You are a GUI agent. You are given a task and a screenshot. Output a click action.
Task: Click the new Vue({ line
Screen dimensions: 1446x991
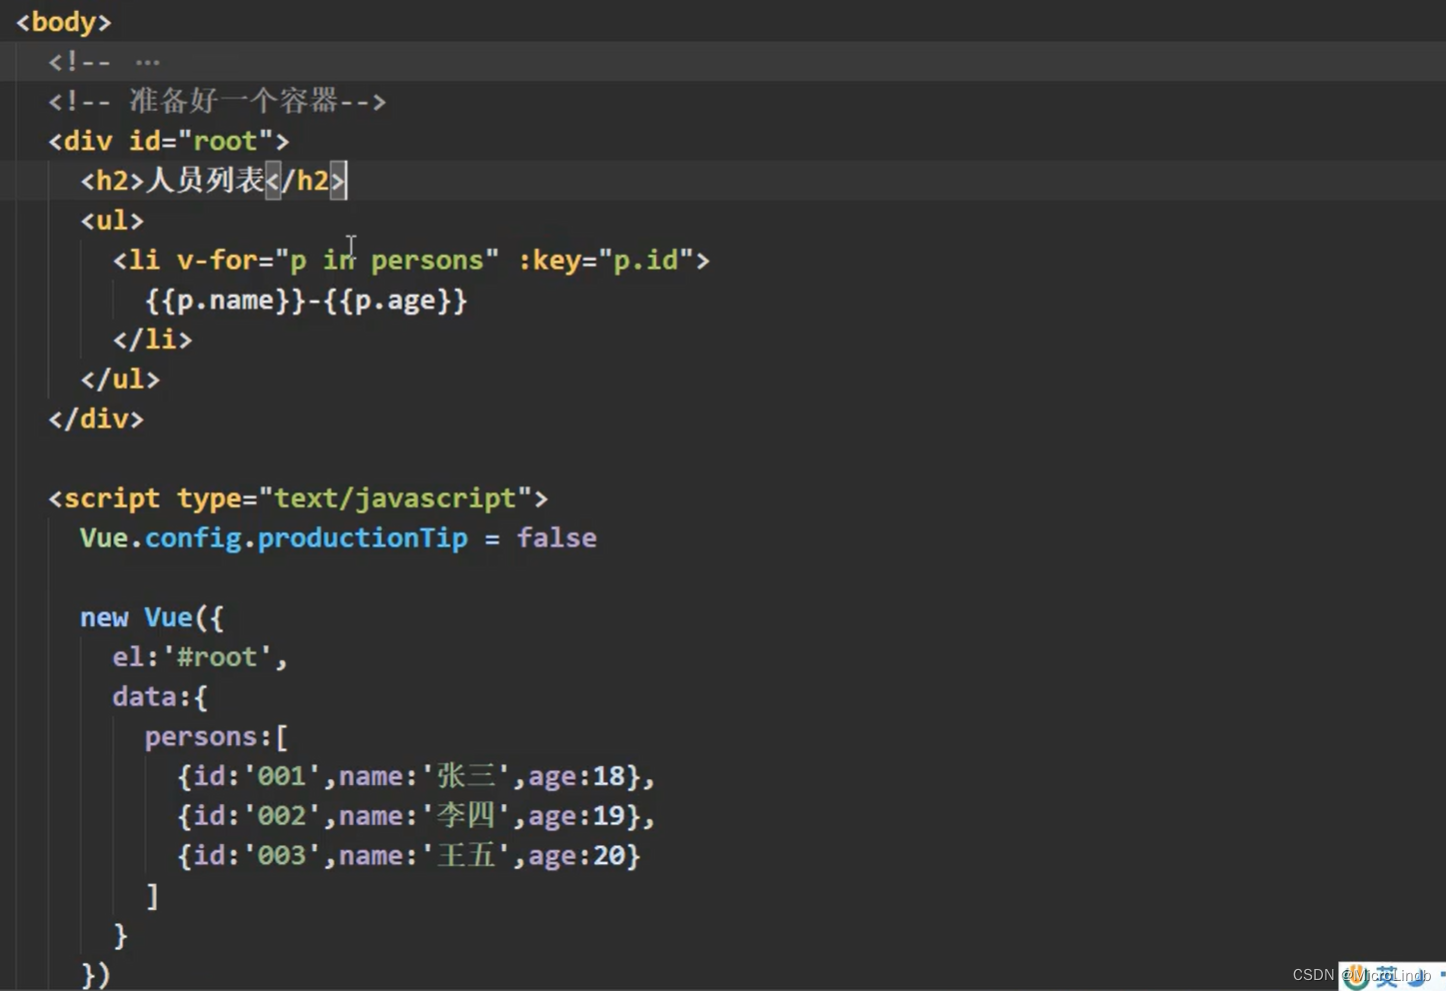pos(152,617)
